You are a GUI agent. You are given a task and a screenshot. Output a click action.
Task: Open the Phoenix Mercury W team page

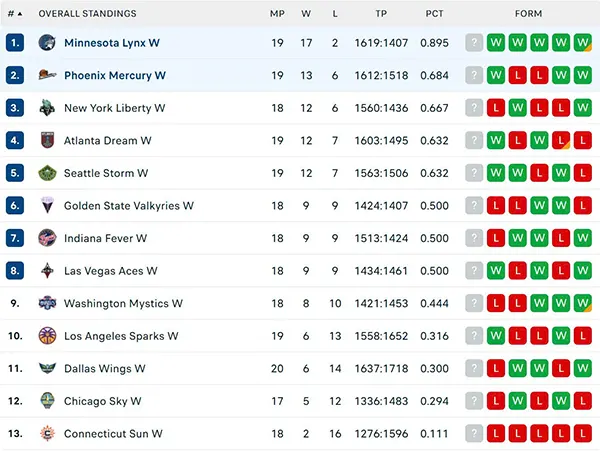pos(115,75)
